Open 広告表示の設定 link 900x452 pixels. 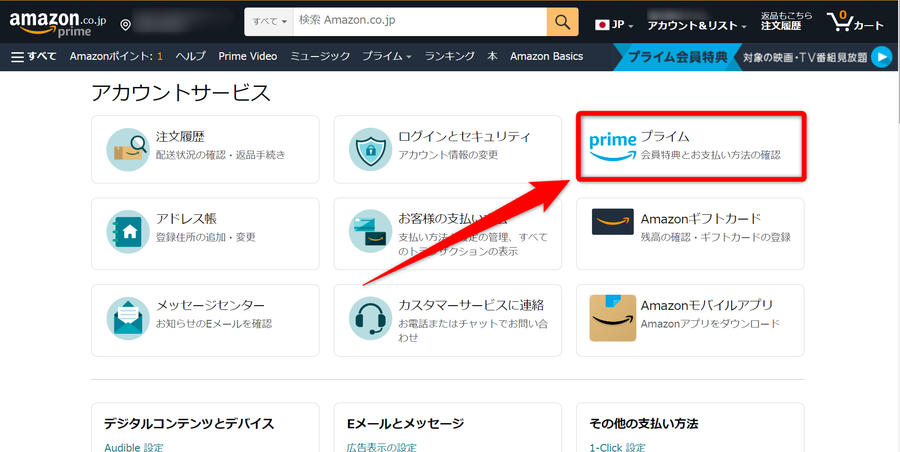(x=381, y=447)
